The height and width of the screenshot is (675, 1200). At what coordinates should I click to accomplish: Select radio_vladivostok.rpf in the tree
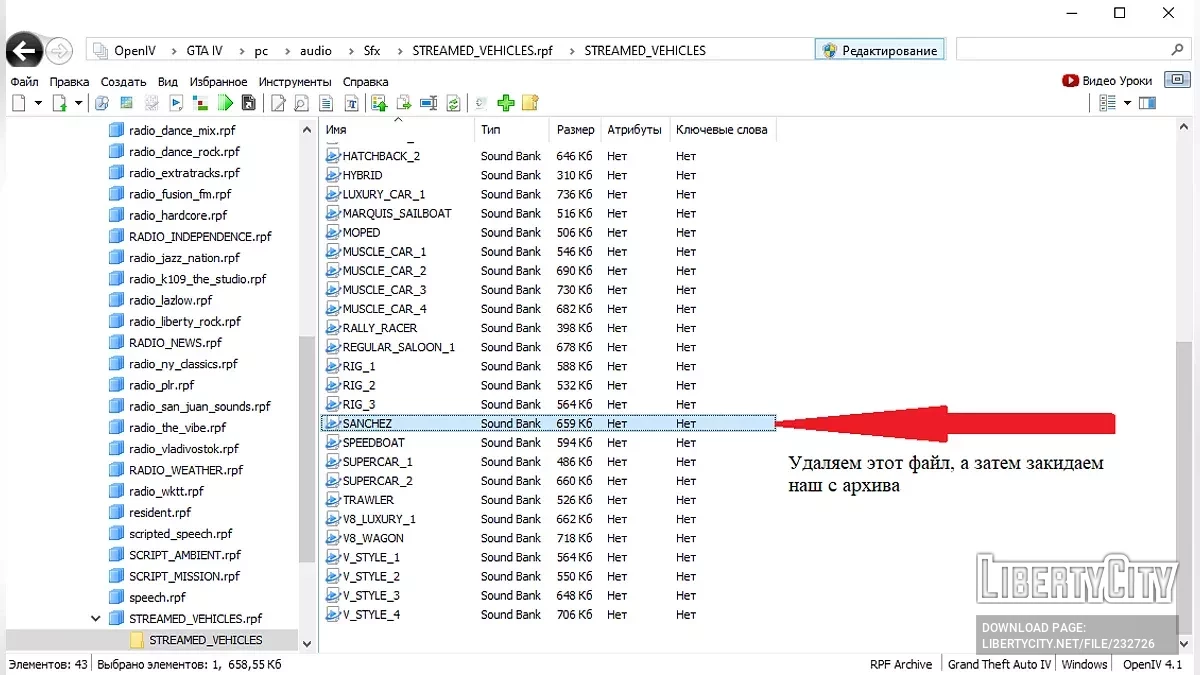pos(184,449)
